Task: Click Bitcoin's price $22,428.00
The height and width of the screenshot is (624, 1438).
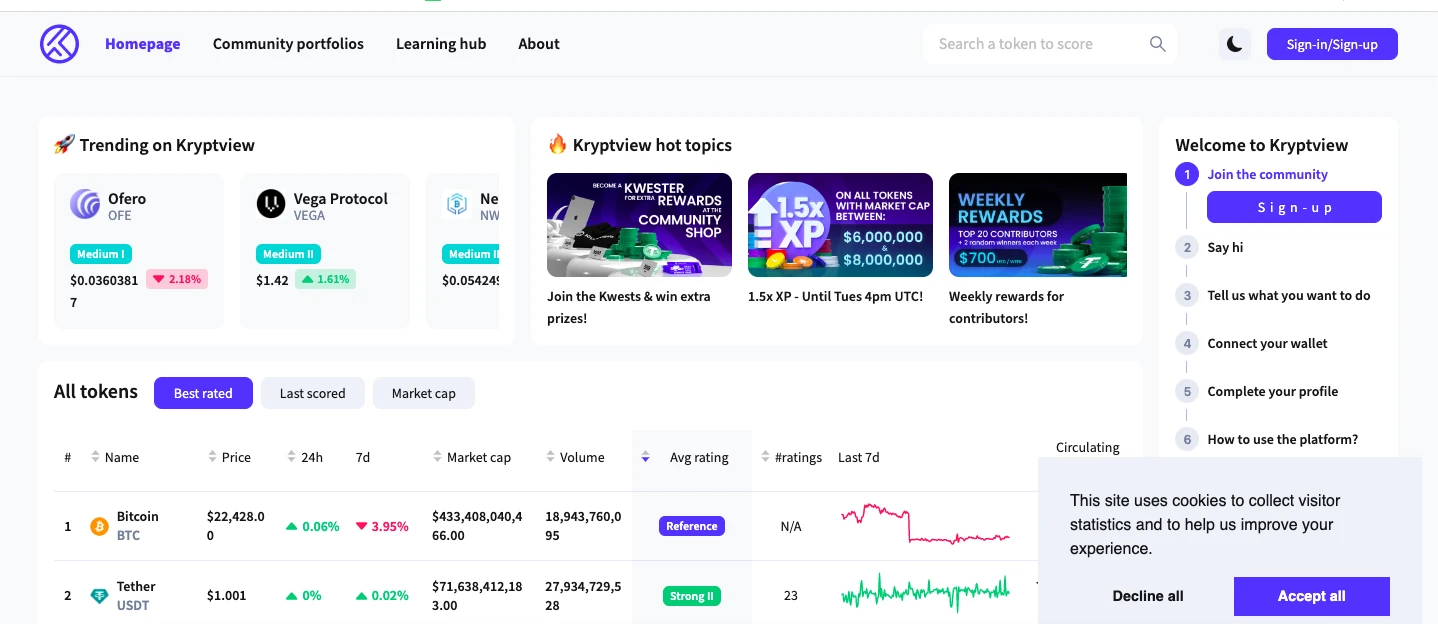Action: (x=236, y=526)
